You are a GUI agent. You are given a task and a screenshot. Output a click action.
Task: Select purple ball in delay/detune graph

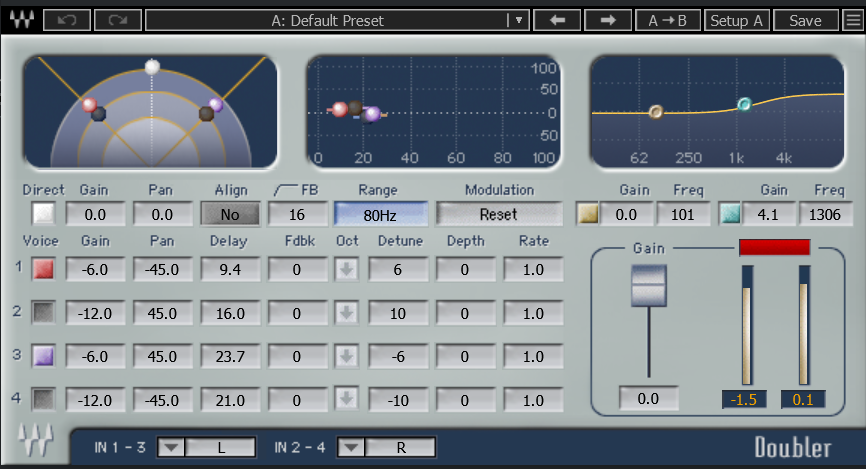pos(373,114)
